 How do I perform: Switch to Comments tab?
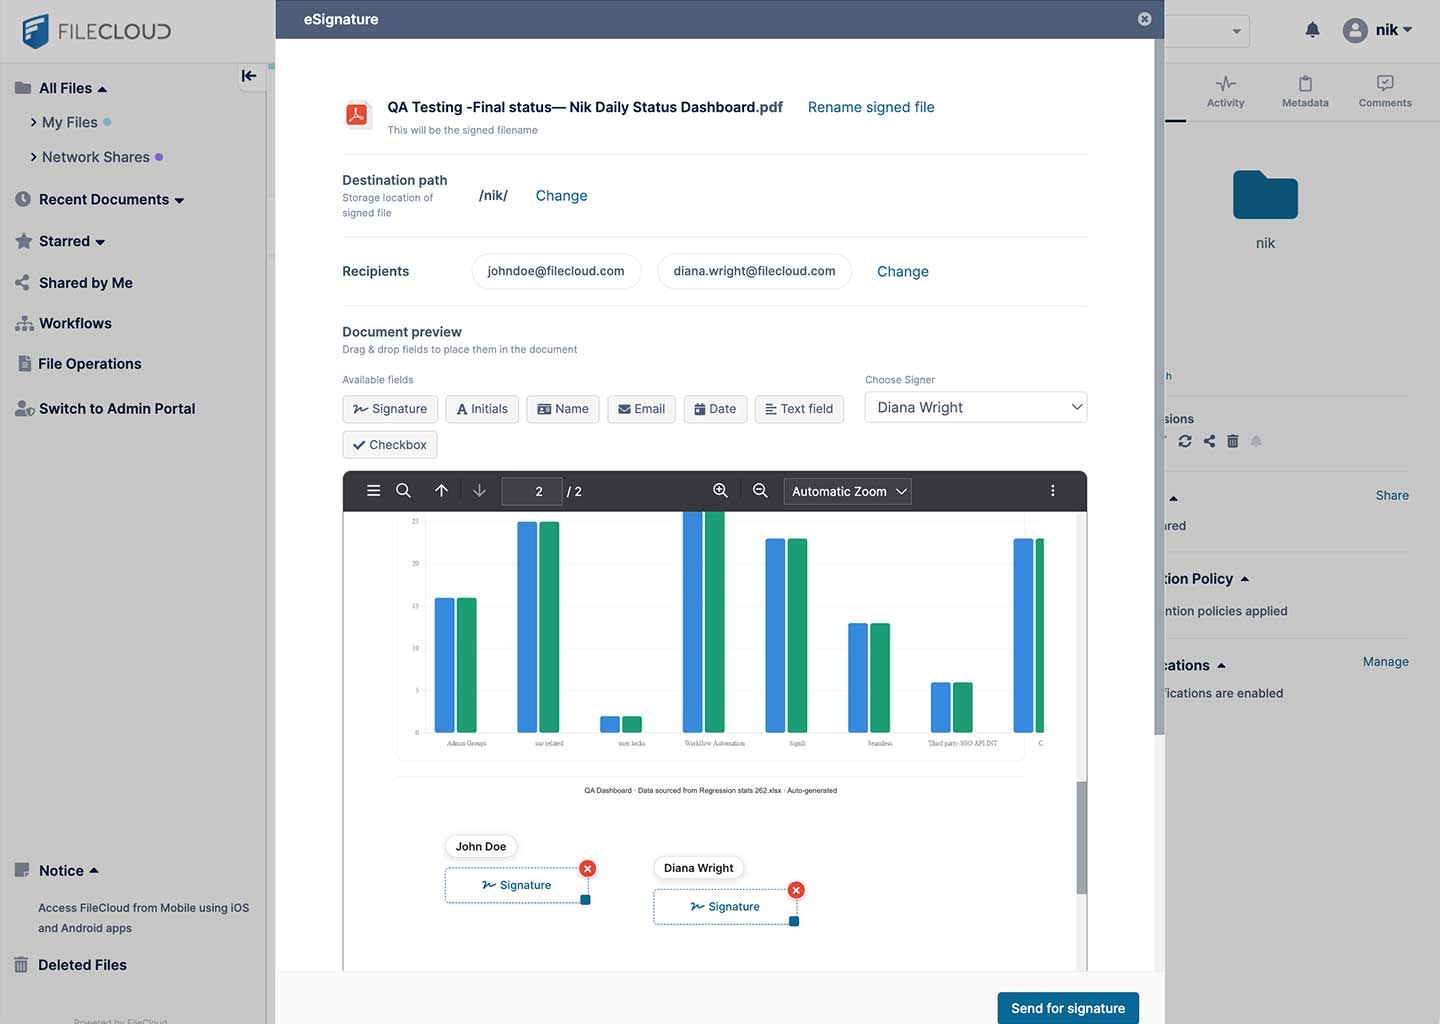tap(1385, 92)
